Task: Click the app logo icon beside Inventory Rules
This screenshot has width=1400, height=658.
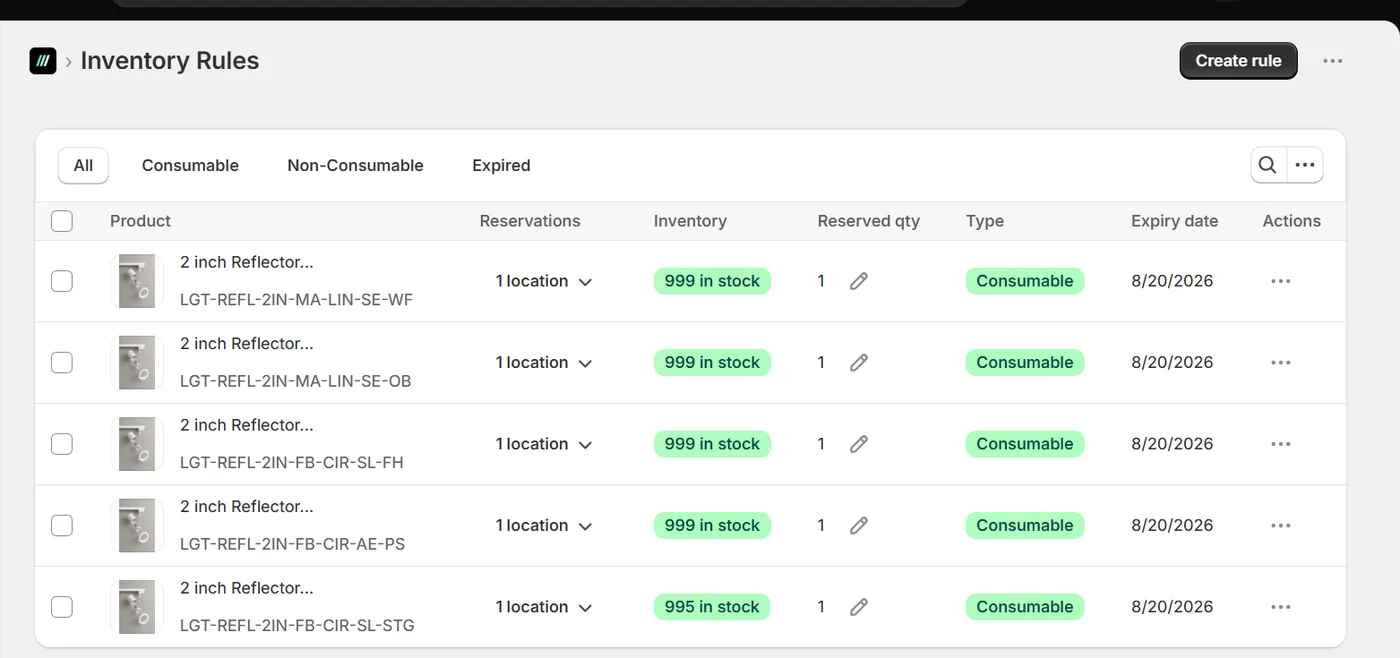Action: tap(43, 61)
